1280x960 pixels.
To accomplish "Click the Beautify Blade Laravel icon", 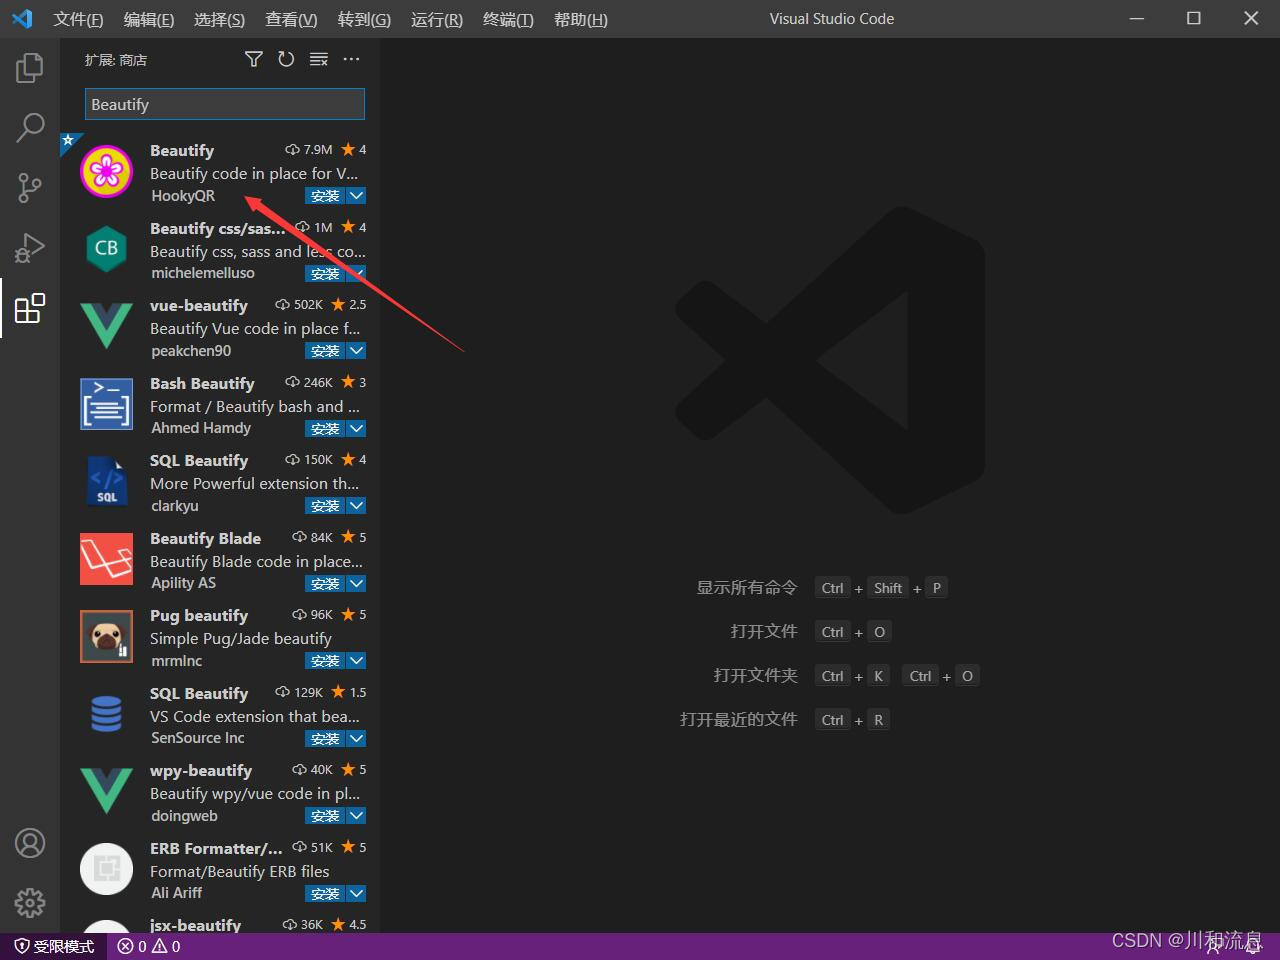I will (106, 559).
